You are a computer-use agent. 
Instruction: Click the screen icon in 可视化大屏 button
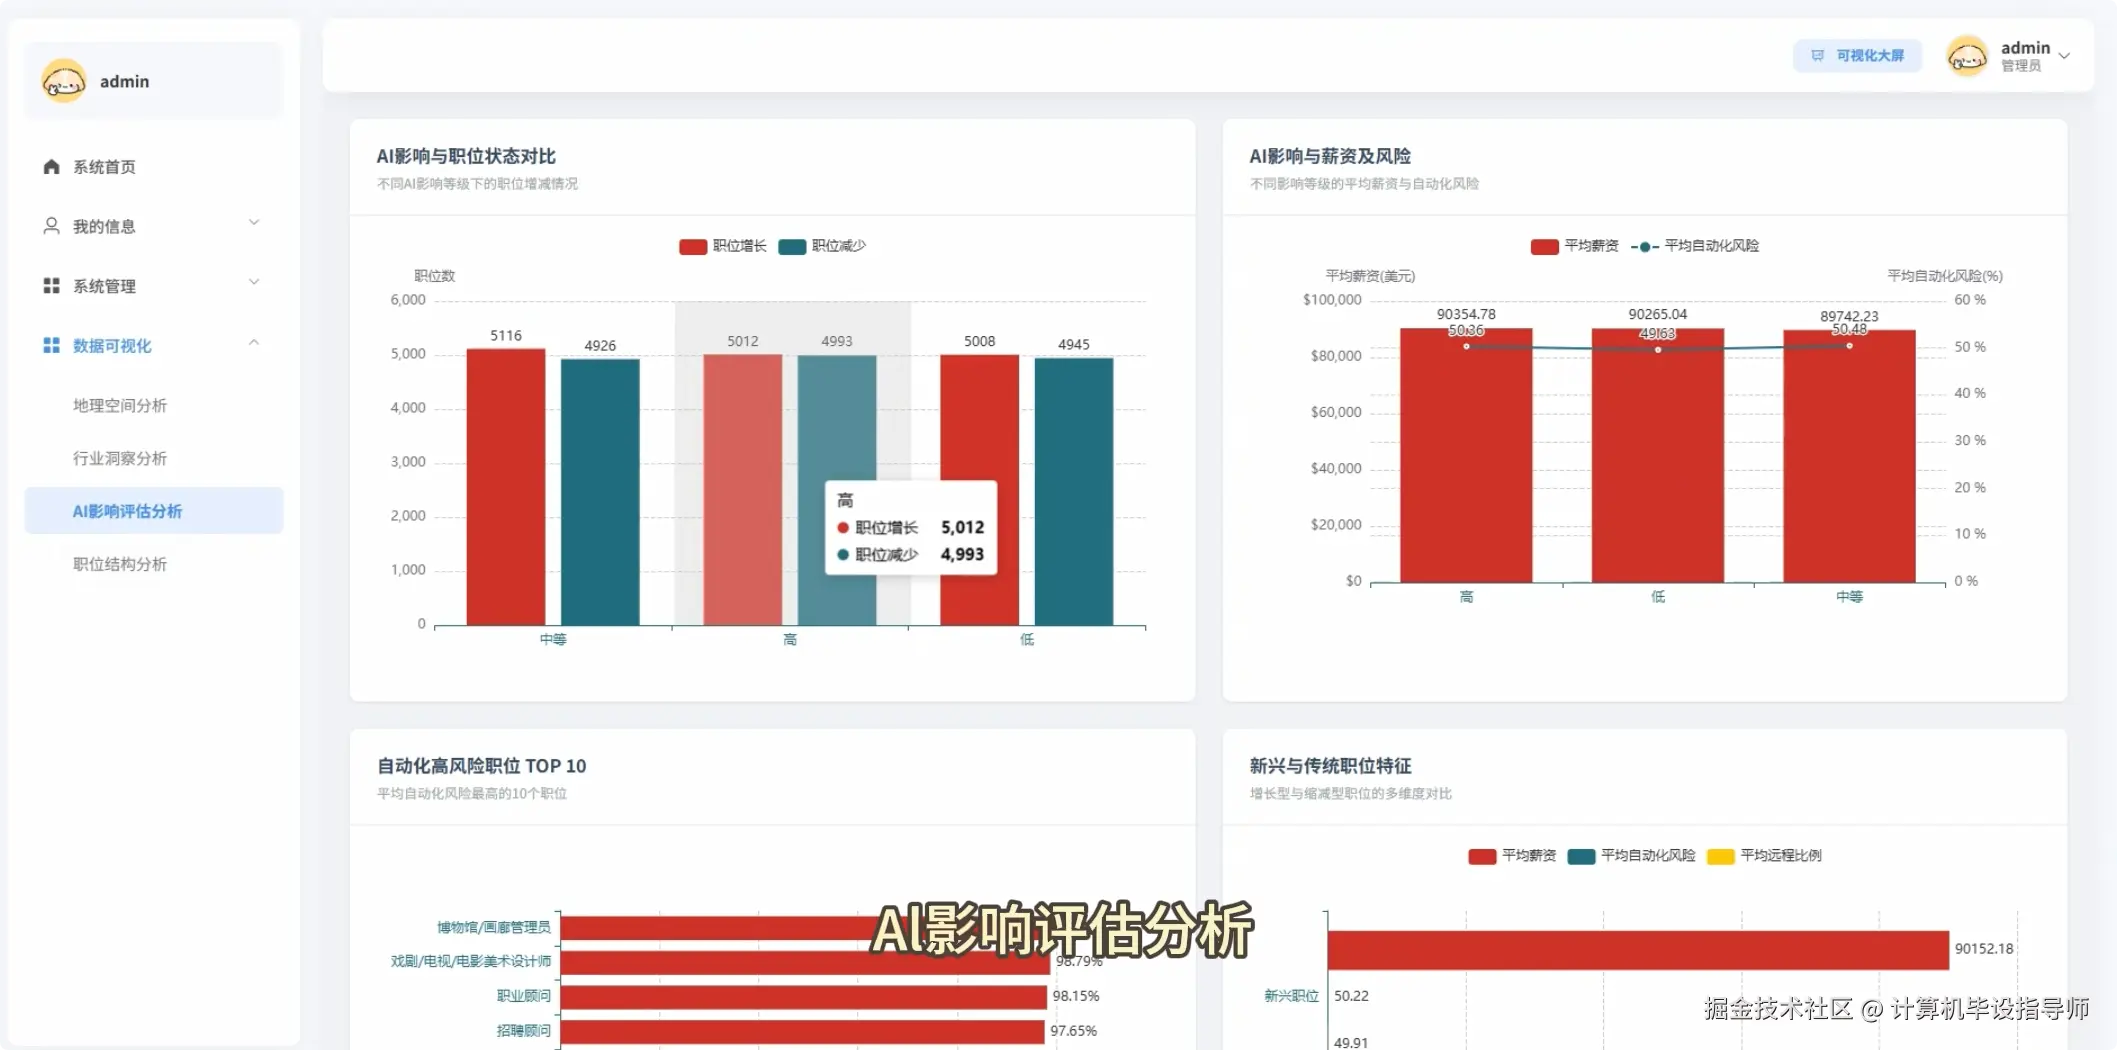(x=1817, y=56)
